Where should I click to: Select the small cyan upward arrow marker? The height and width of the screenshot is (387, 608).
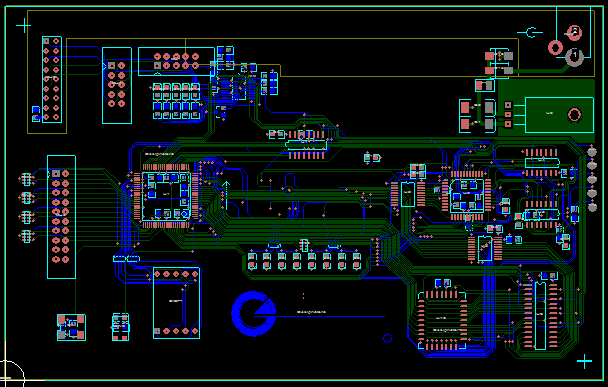coord(226,195)
